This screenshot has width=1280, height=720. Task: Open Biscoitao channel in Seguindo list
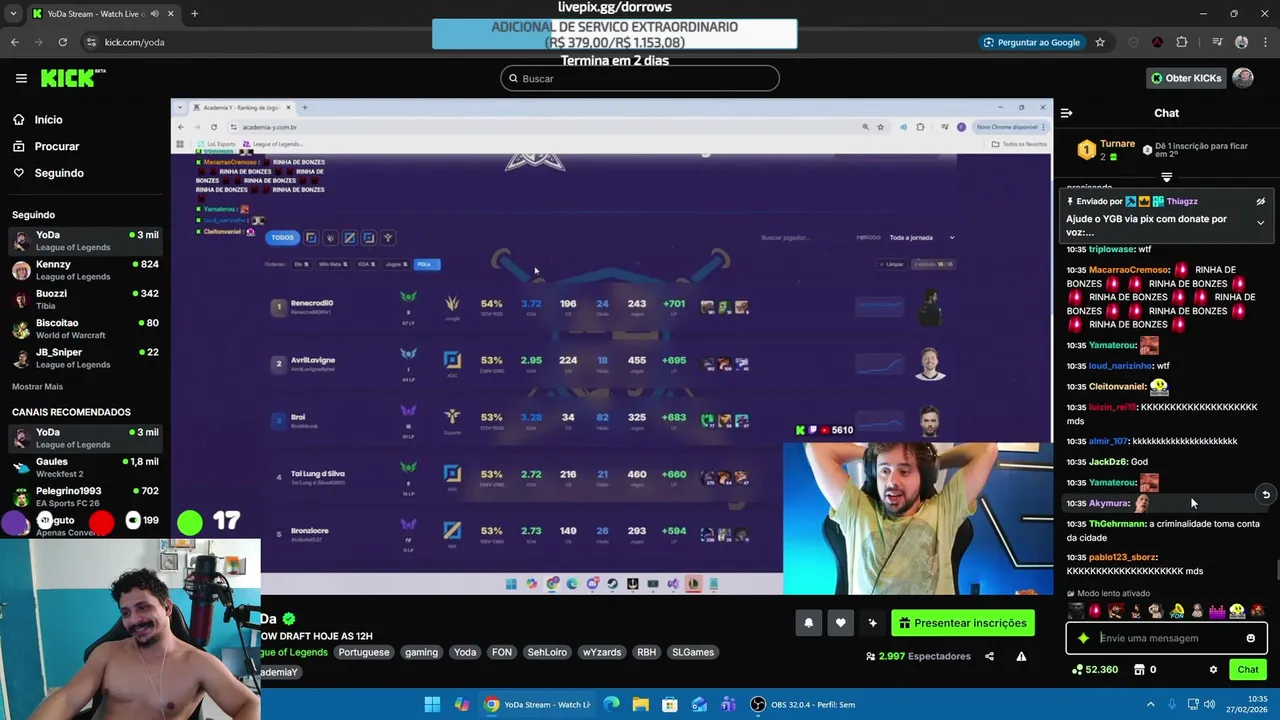85,329
